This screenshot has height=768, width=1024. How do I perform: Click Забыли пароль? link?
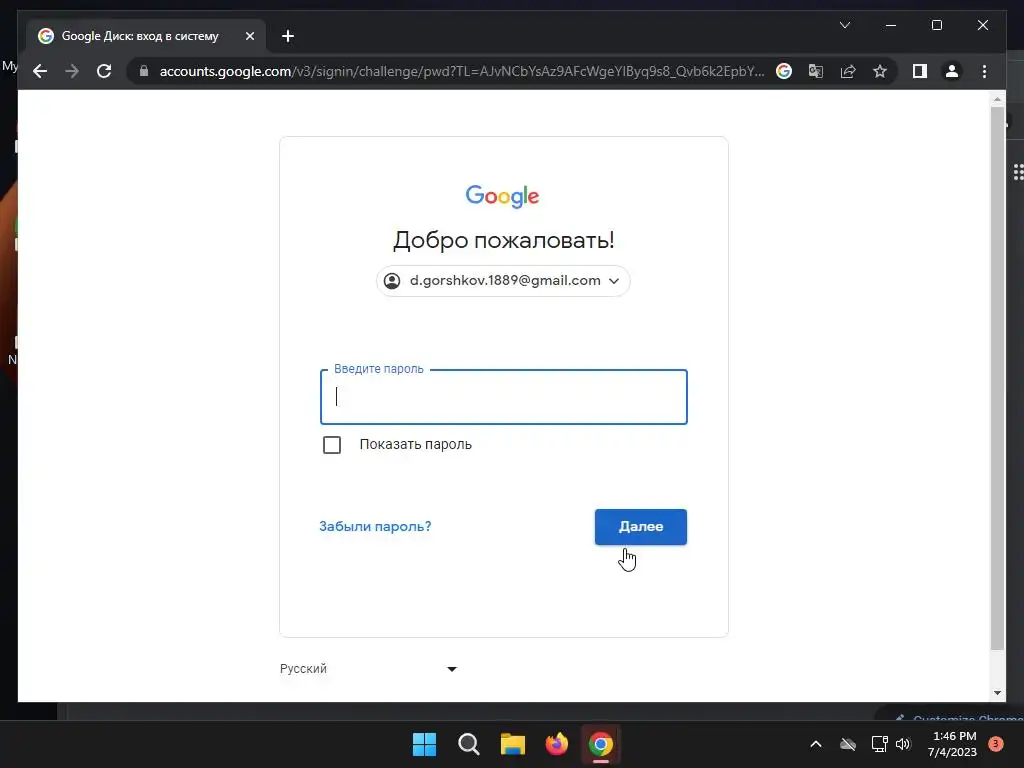click(x=375, y=526)
